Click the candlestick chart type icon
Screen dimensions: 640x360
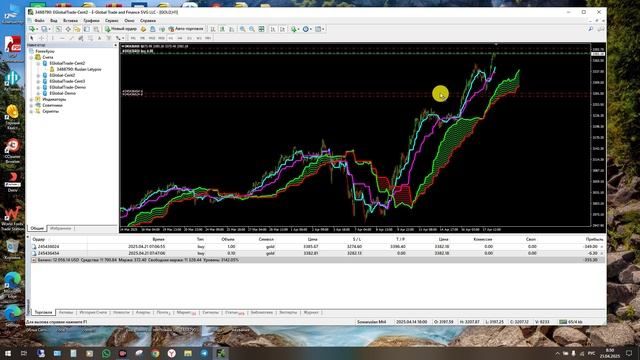[222, 29]
